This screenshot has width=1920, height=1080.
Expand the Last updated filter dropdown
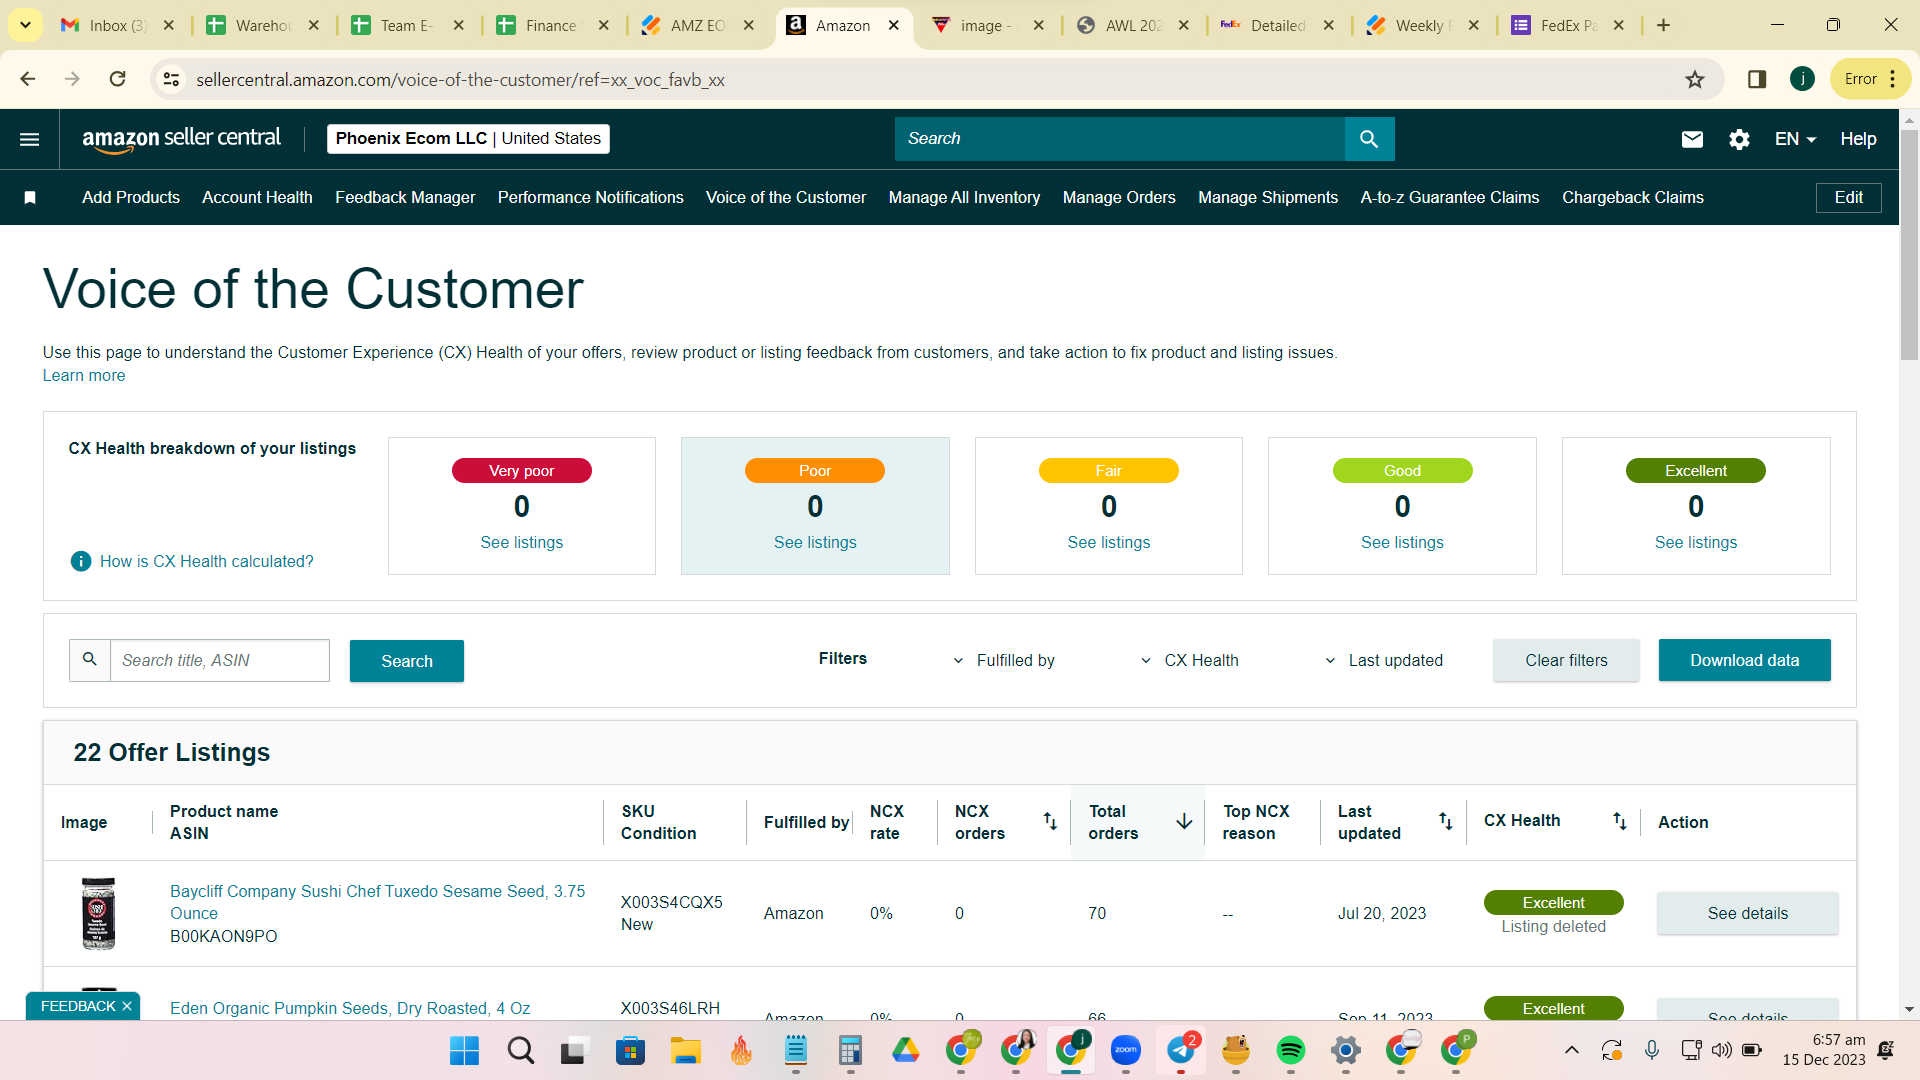(1384, 660)
